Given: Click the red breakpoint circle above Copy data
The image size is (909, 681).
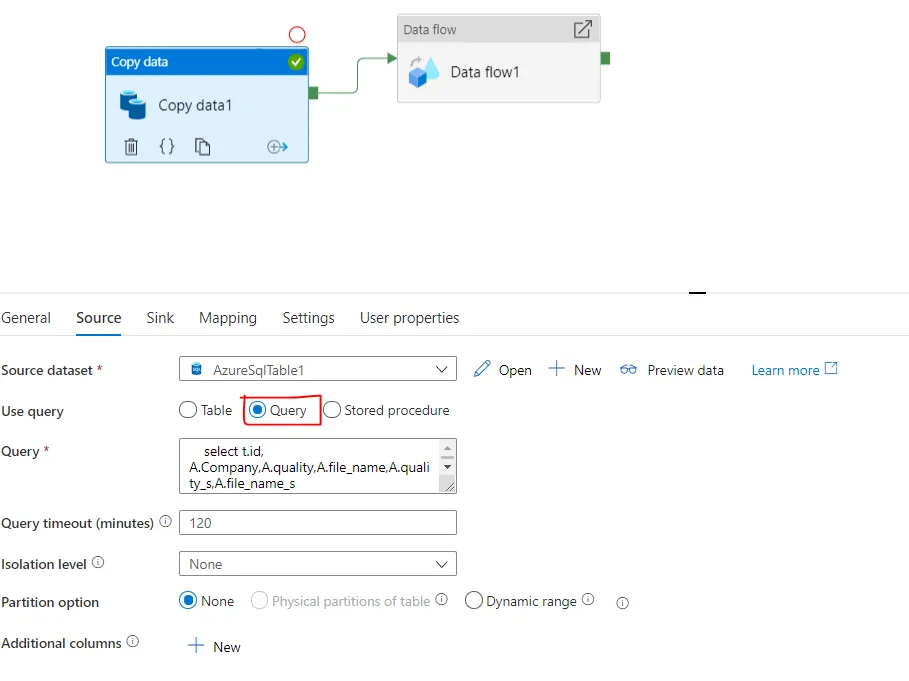Looking at the screenshot, I should click(x=297, y=35).
